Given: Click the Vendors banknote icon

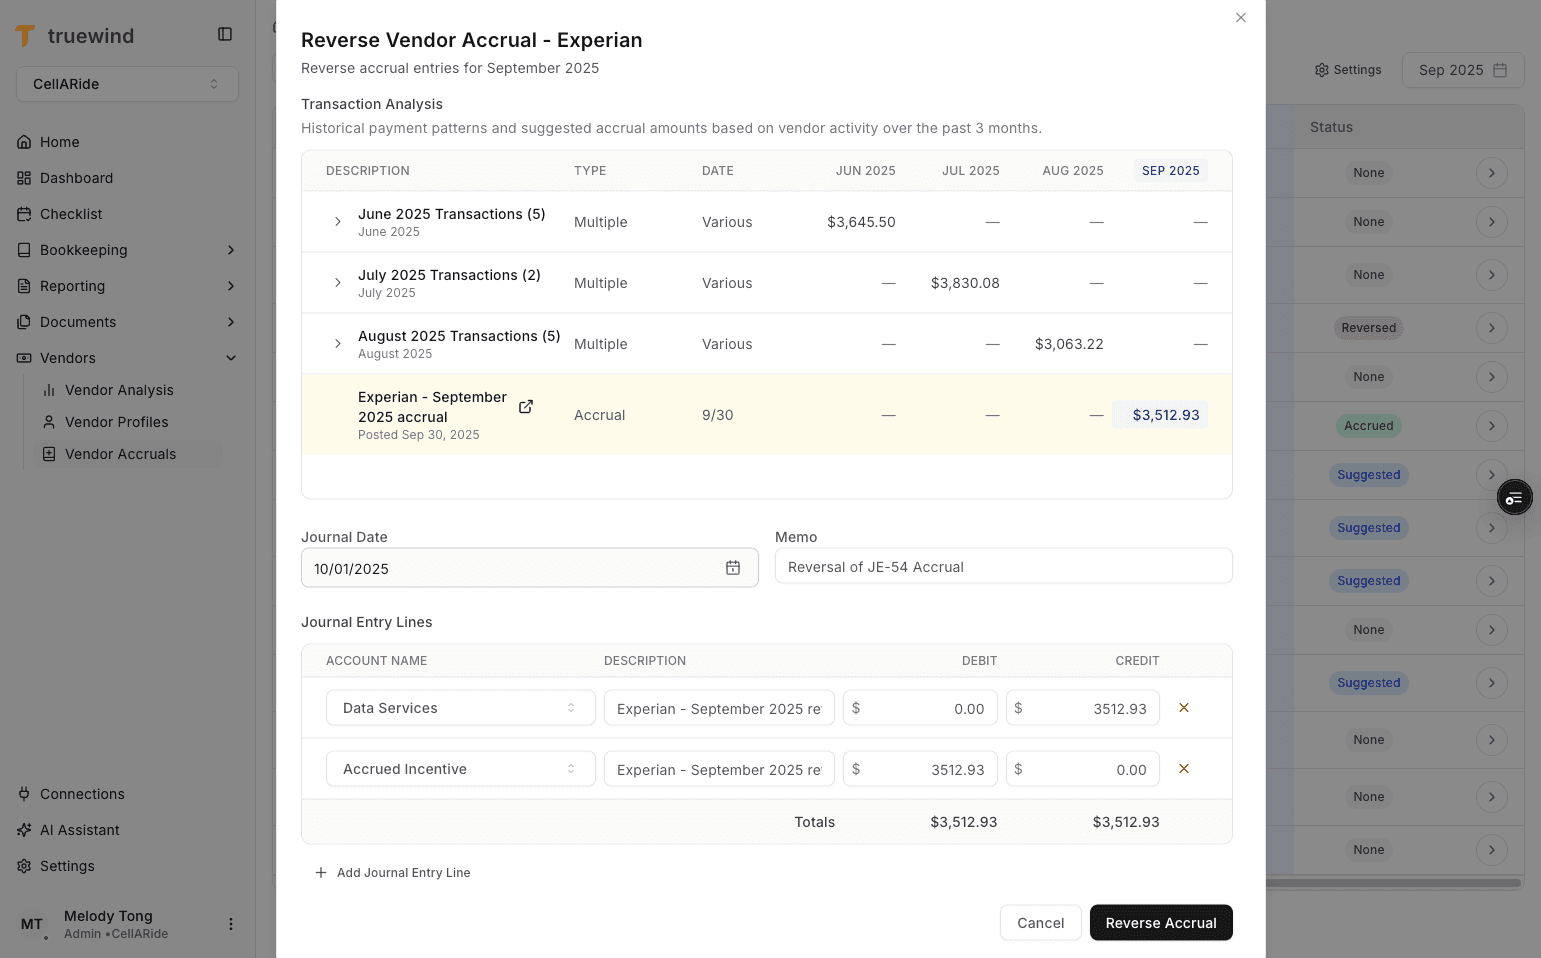Looking at the screenshot, I should [x=24, y=358].
